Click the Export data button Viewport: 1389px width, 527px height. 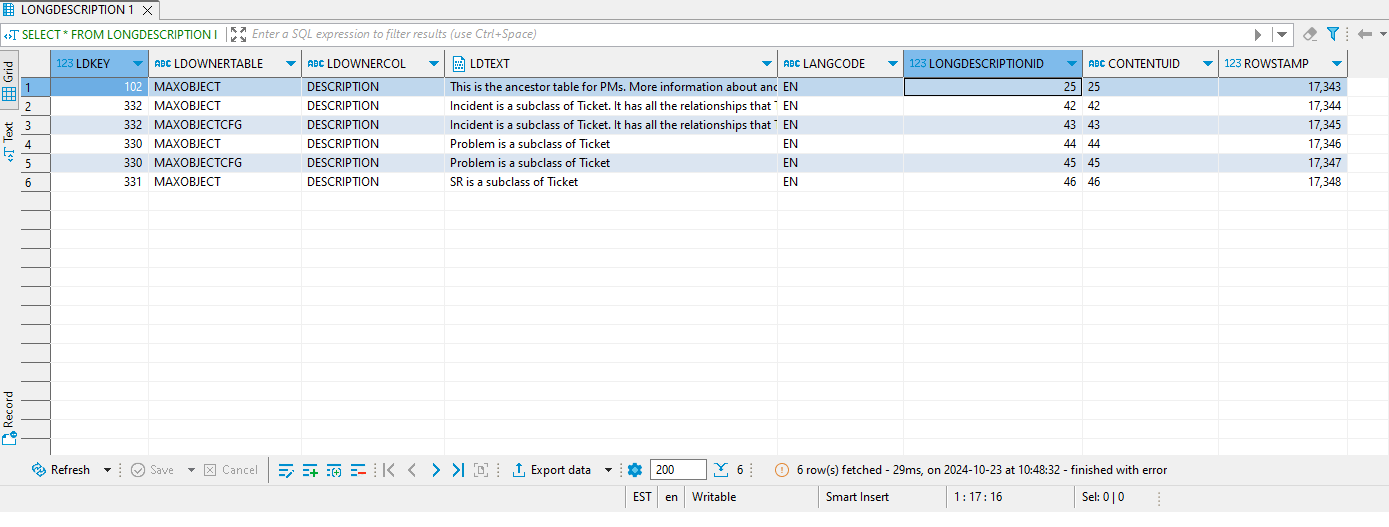click(551, 470)
